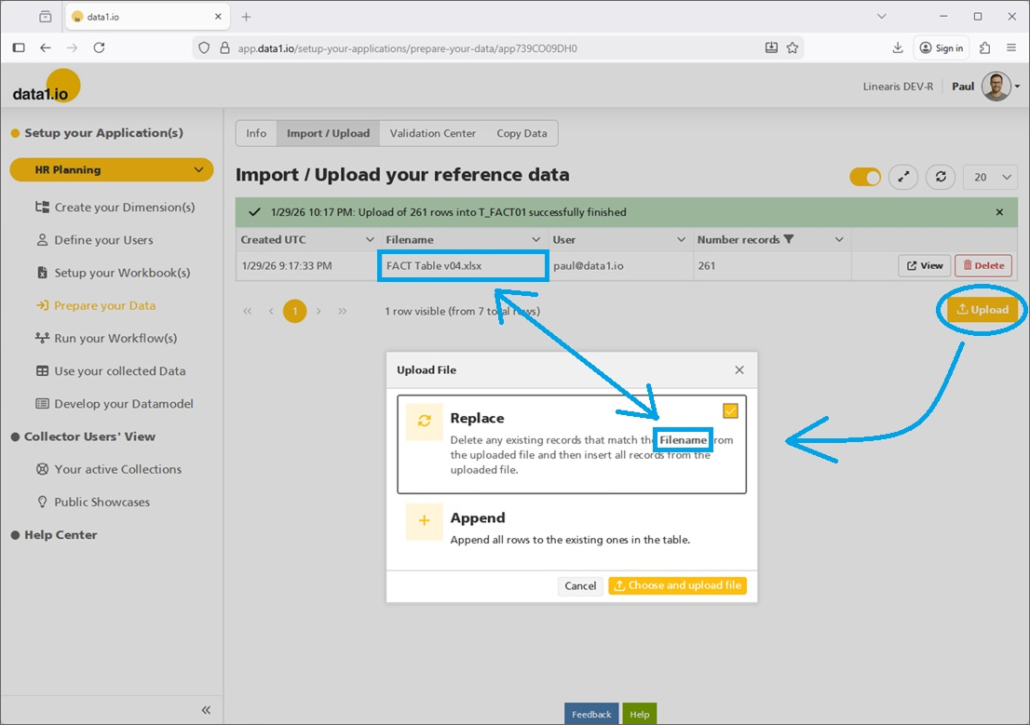Open the page size 20 dropdown

click(x=990, y=177)
